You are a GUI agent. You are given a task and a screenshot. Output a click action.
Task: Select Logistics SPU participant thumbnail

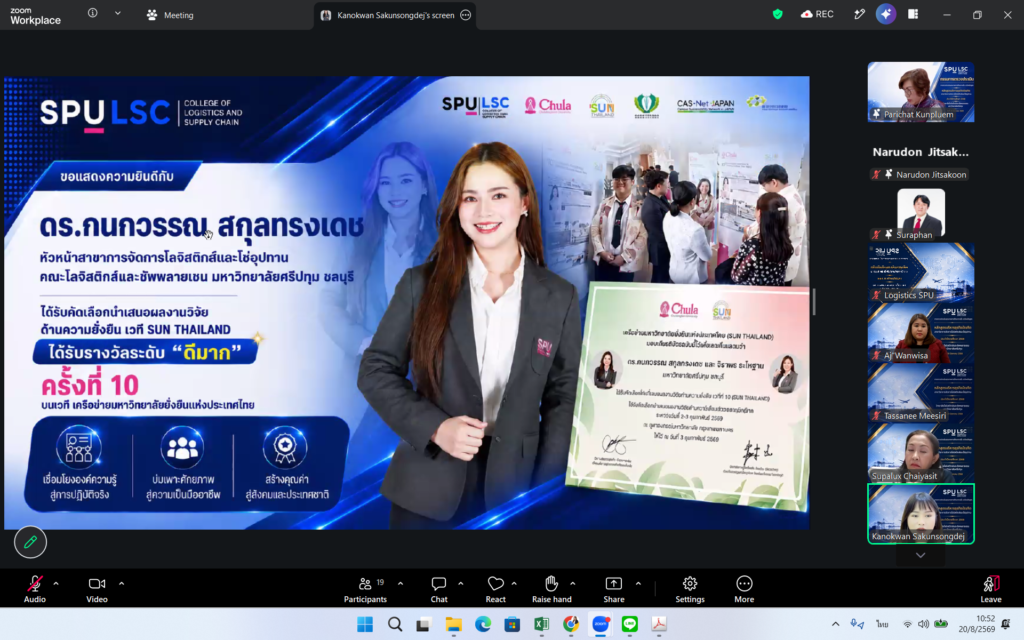(x=921, y=273)
